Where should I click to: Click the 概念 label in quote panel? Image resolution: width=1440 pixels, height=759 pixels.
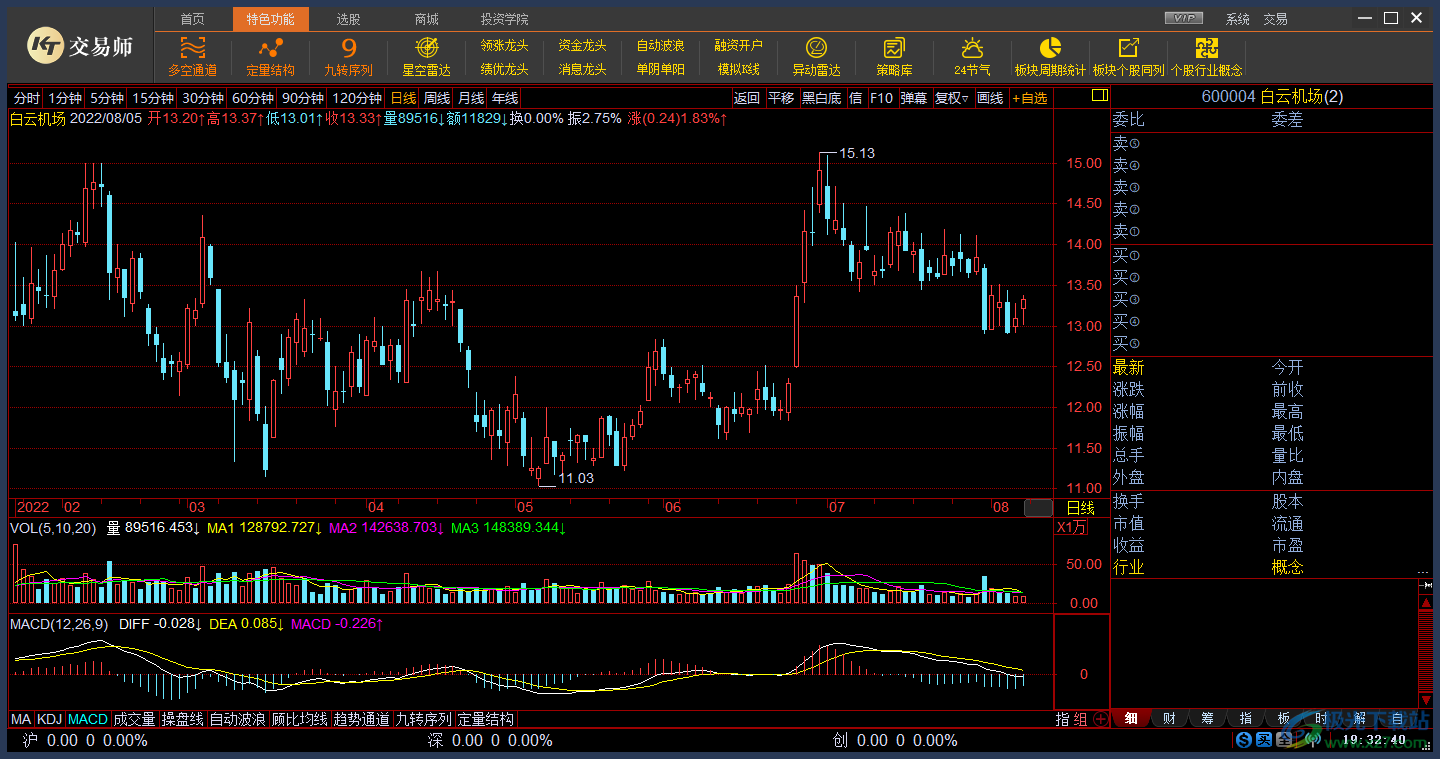click(1288, 567)
